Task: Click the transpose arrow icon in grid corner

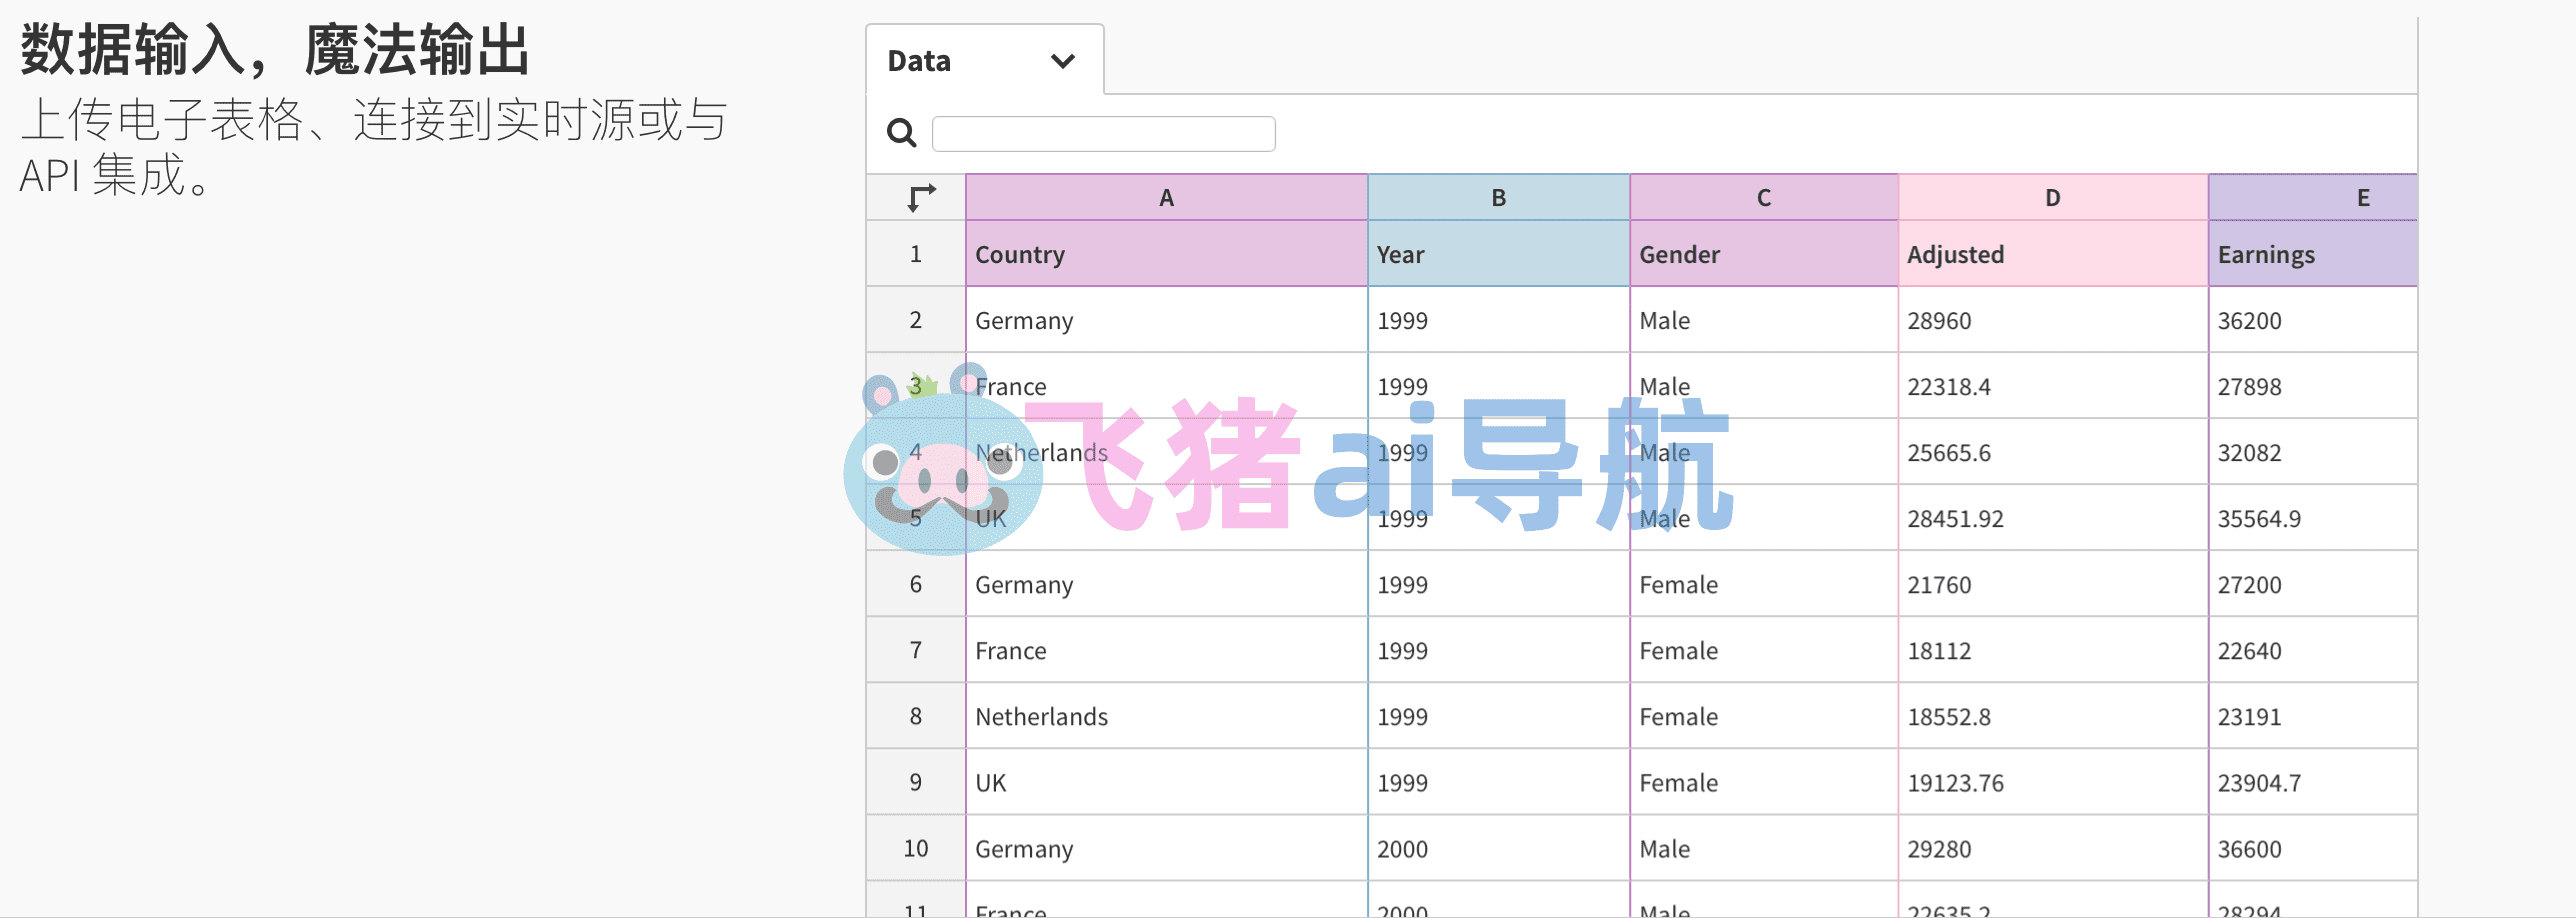Action: (x=921, y=197)
